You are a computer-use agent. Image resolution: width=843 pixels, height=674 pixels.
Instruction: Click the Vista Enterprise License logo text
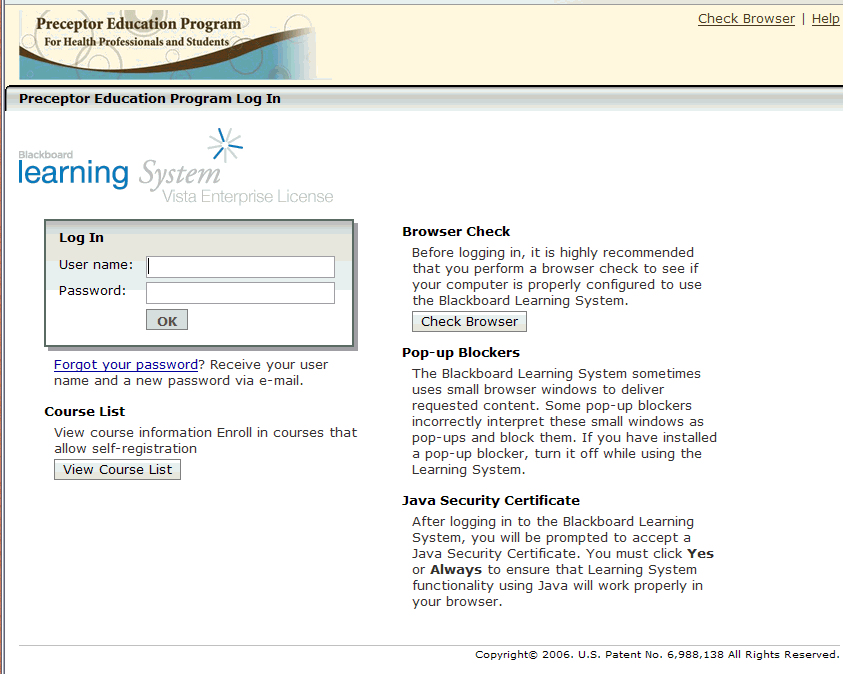pyautogui.click(x=248, y=197)
